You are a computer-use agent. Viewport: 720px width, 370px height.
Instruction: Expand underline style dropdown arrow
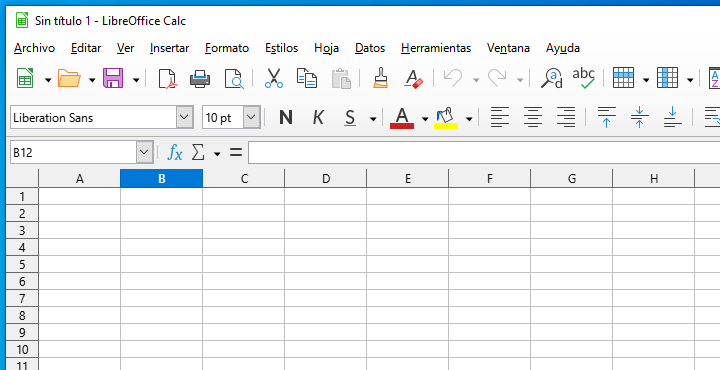[x=373, y=119]
